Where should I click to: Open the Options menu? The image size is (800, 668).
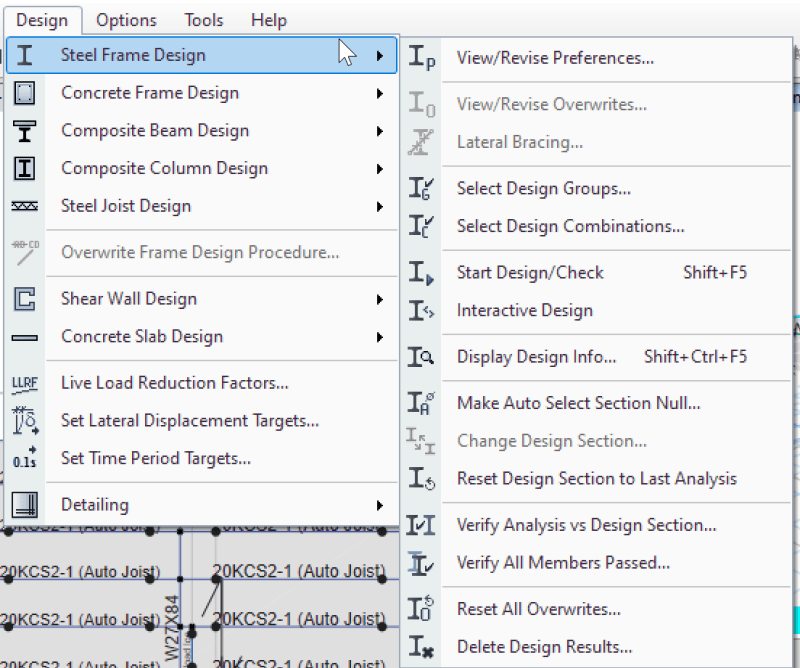pyautogui.click(x=126, y=20)
